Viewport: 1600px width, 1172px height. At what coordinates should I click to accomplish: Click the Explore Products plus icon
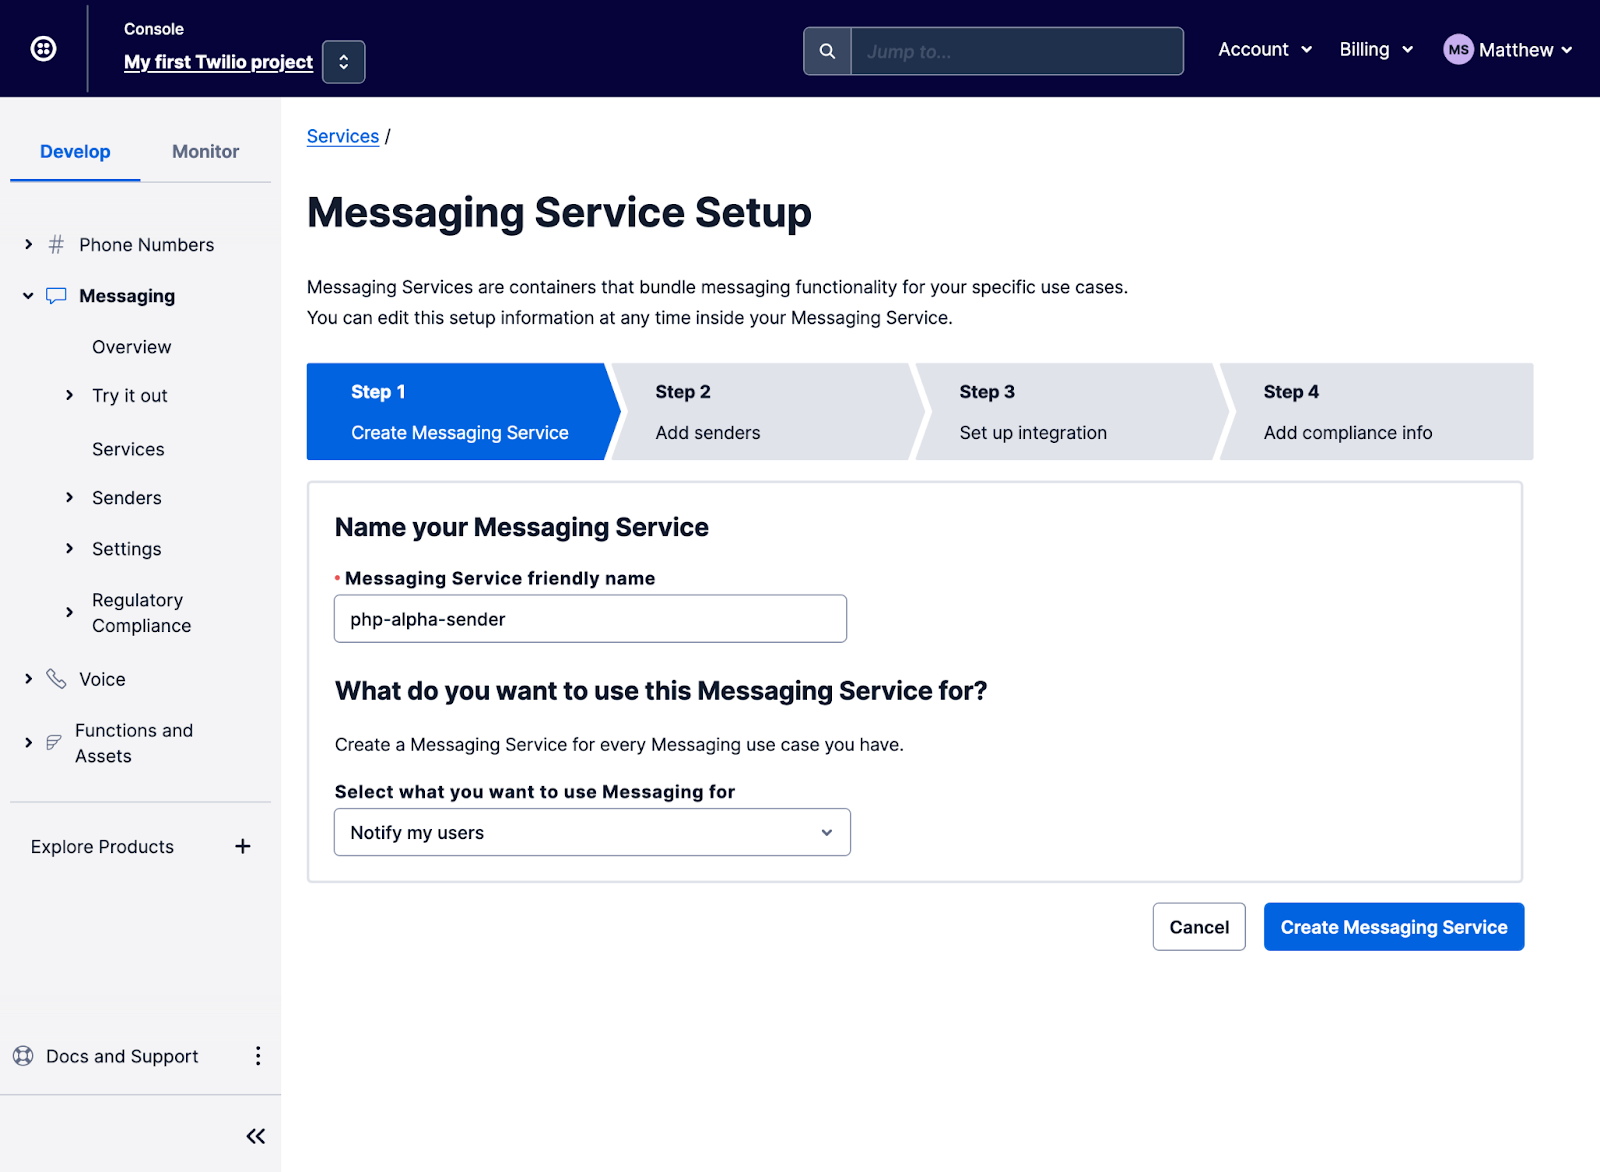click(242, 846)
